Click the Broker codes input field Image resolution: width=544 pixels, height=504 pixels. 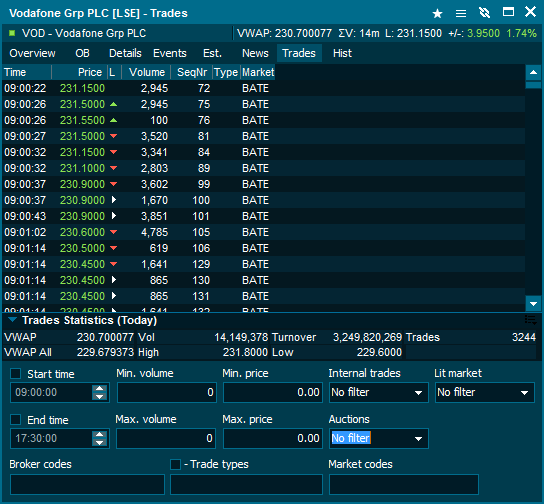pyautogui.click(x=87, y=484)
